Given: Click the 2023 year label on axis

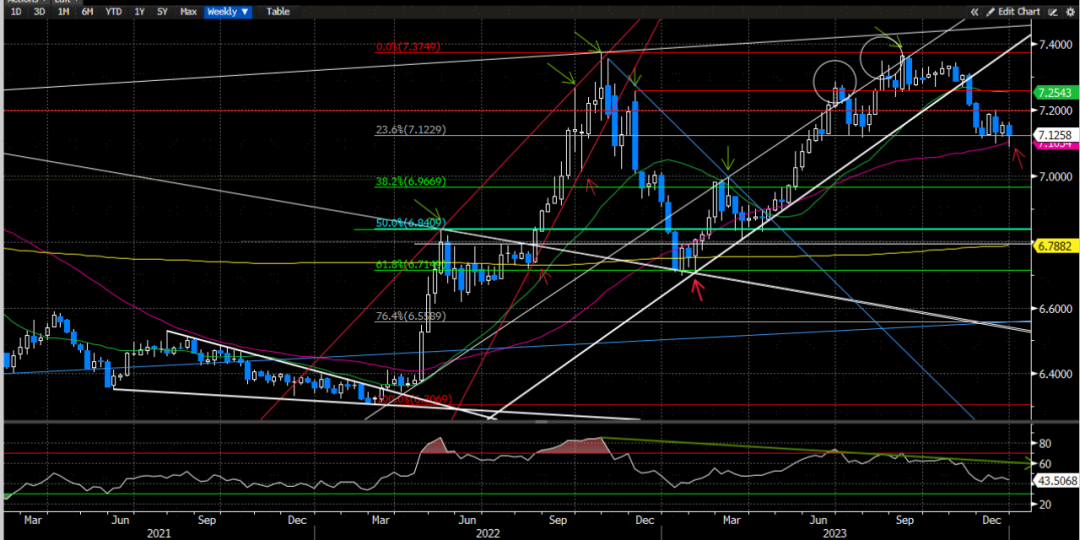Looking at the screenshot, I should 833,532.
